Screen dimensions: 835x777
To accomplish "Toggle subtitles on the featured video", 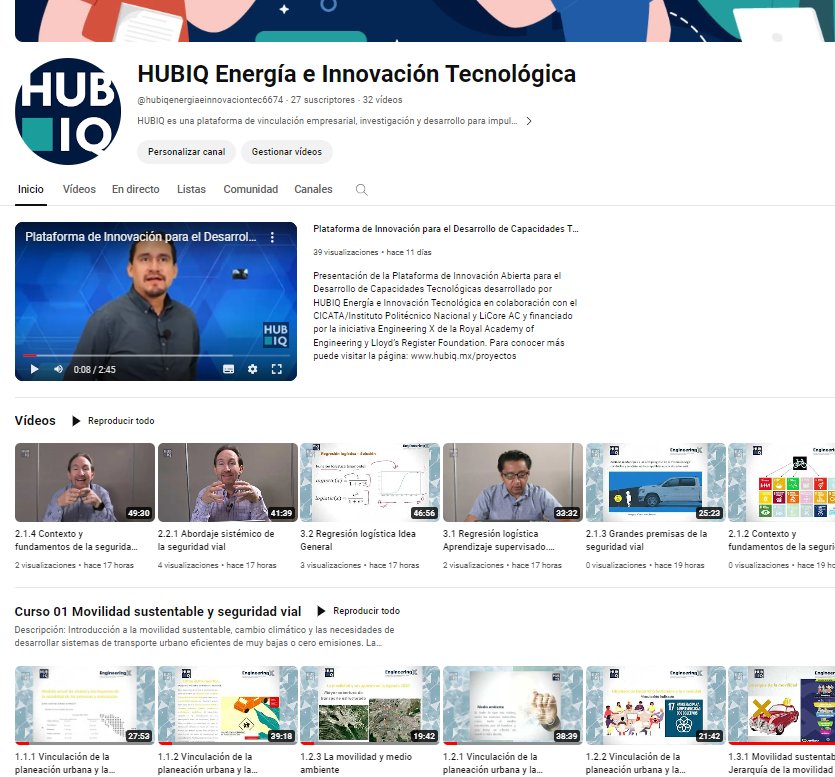I will tap(228, 369).
